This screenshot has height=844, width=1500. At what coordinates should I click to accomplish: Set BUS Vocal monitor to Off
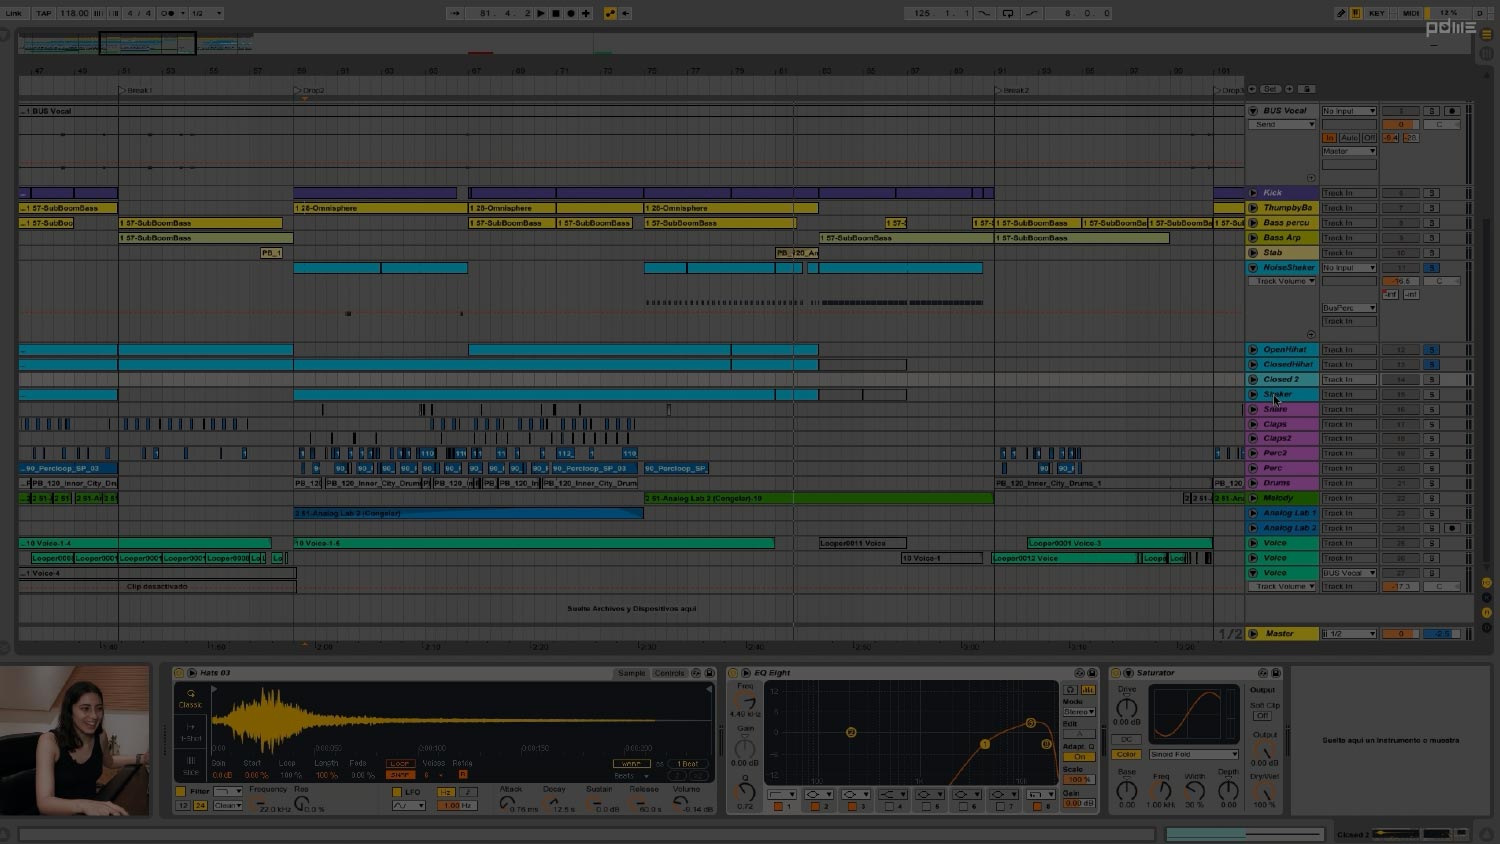pos(1369,138)
